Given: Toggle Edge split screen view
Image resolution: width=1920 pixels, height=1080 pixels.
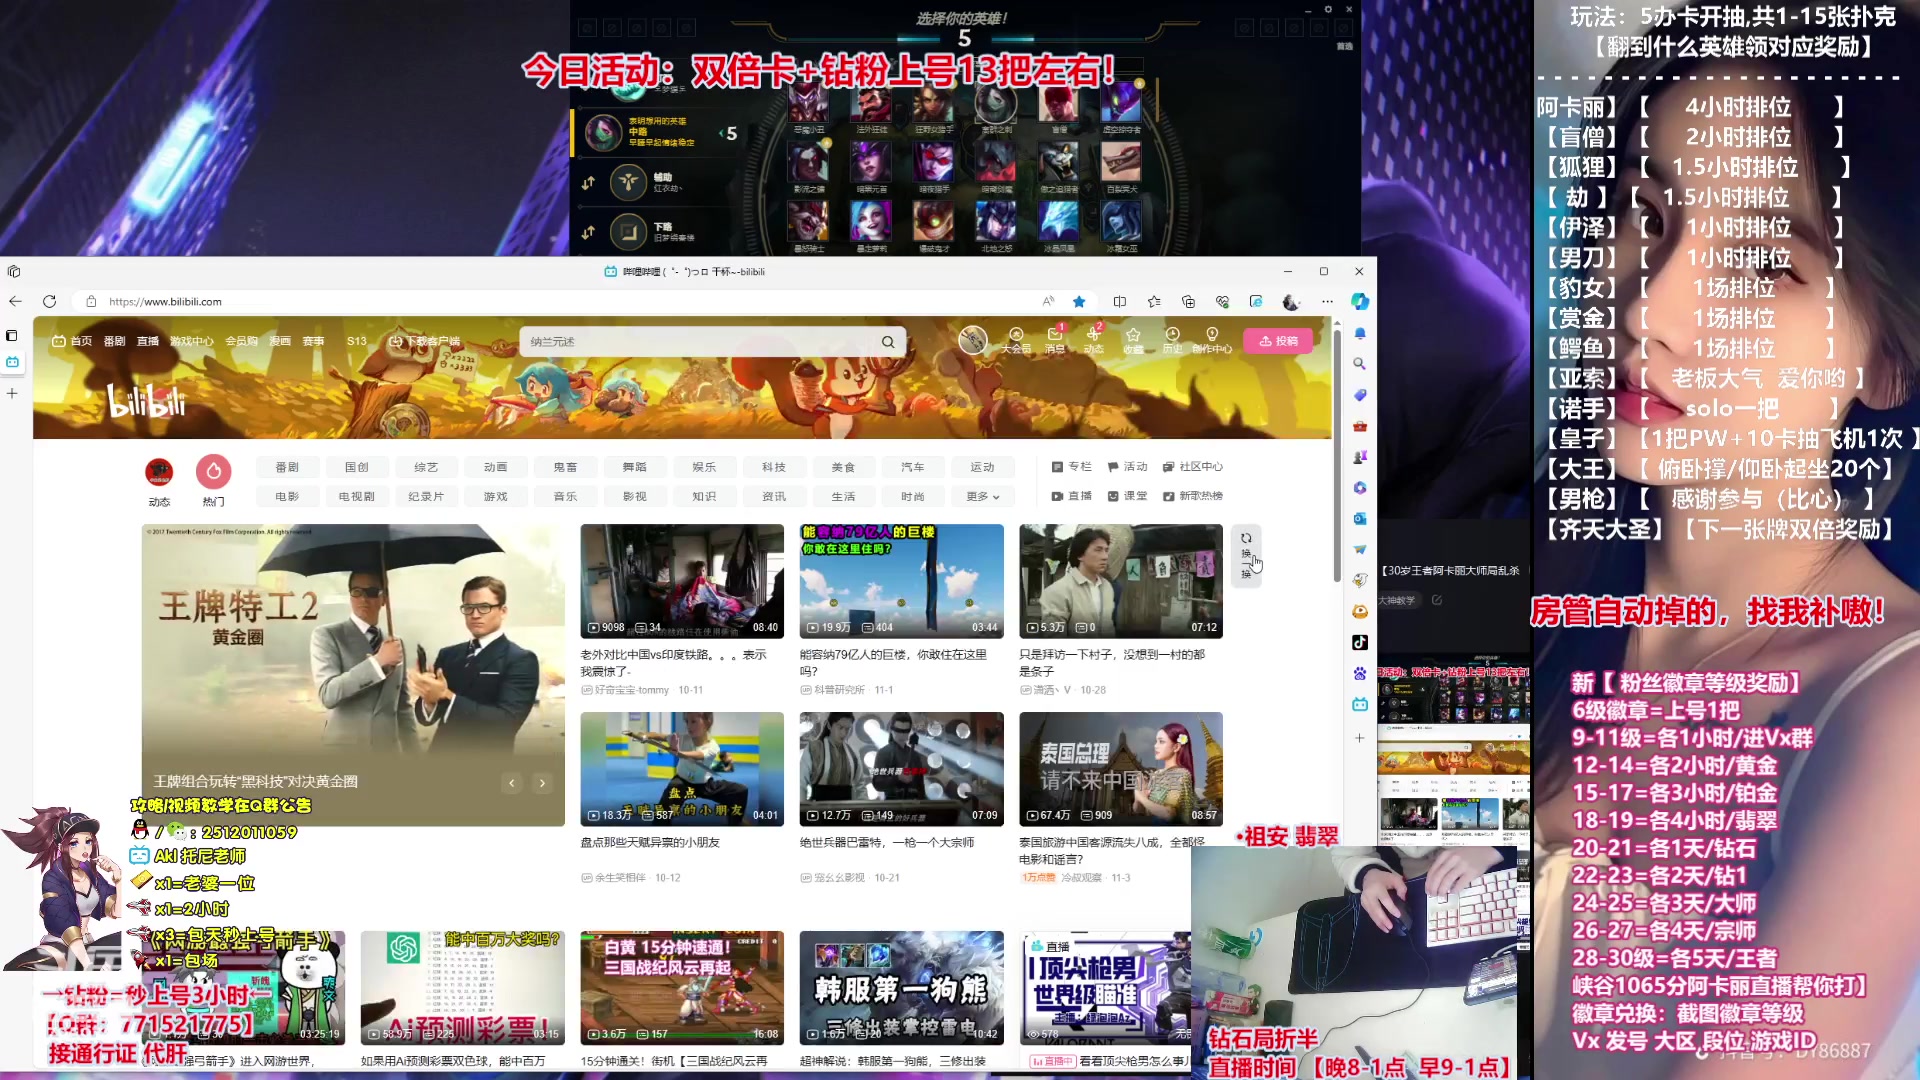Looking at the screenshot, I should 1120,301.
